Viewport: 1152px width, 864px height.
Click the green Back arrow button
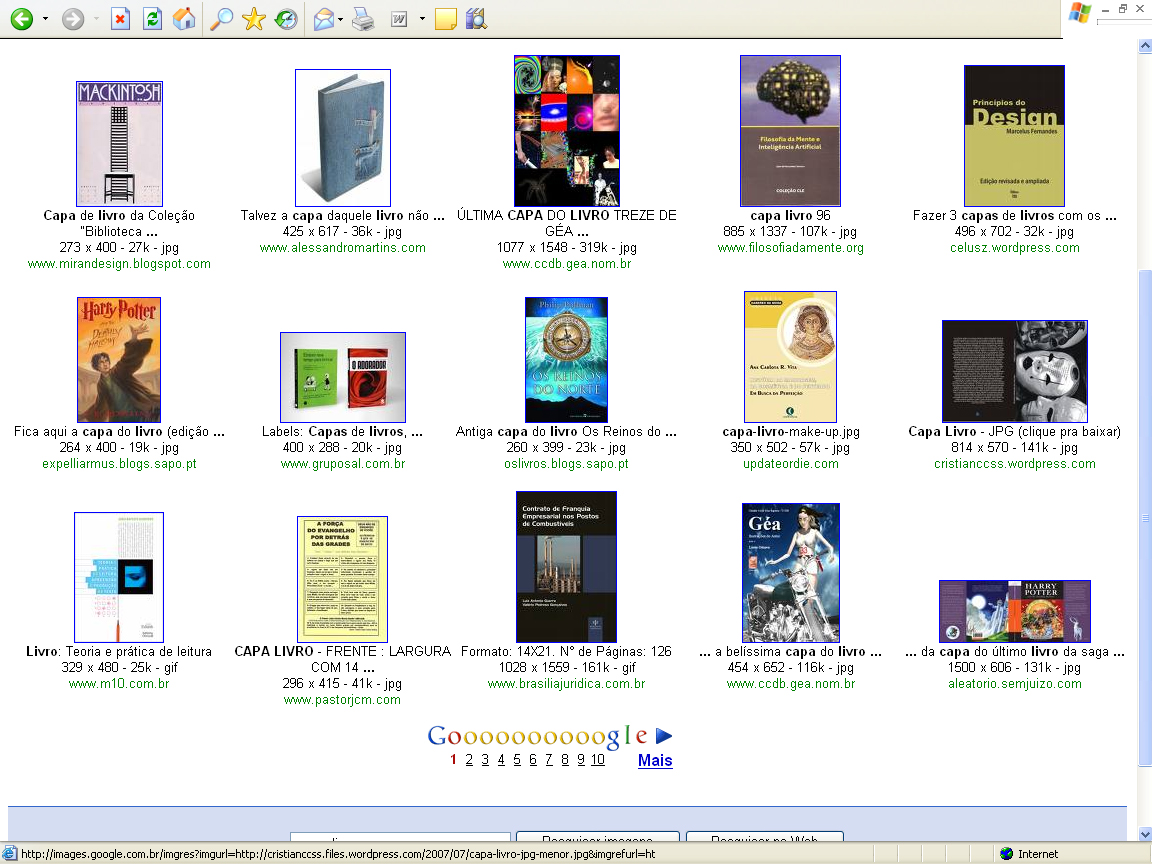coord(21,19)
